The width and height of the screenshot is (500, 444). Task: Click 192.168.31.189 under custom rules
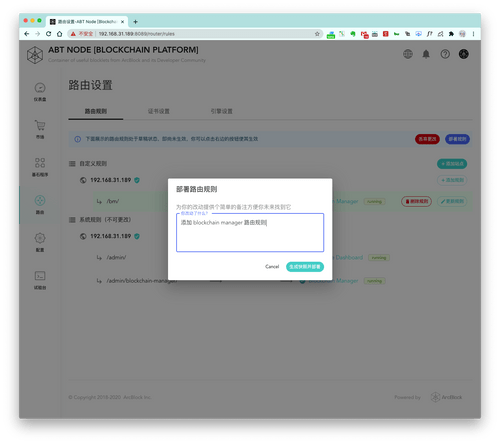click(110, 180)
